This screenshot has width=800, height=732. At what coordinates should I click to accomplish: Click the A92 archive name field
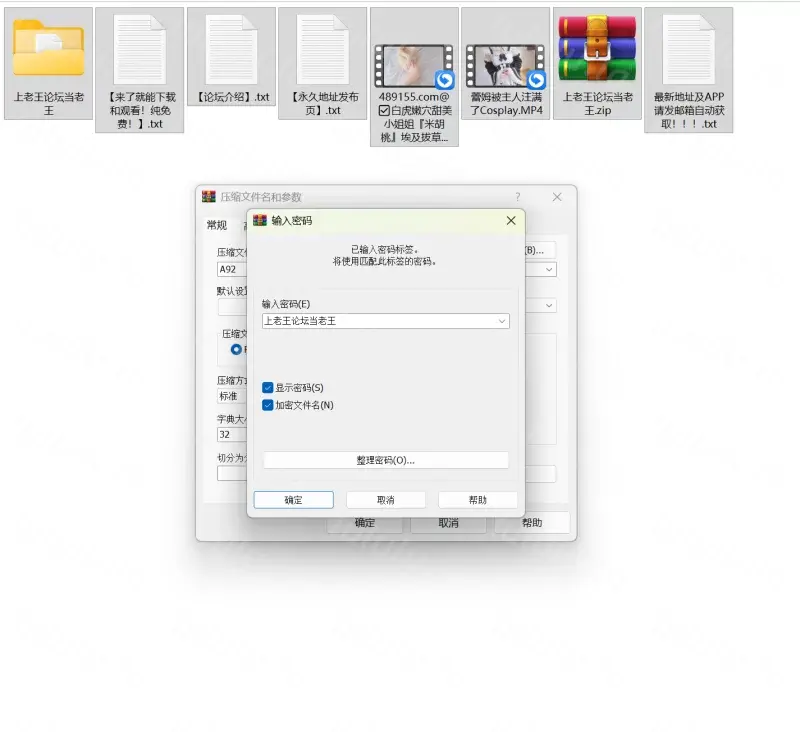tap(232, 269)
